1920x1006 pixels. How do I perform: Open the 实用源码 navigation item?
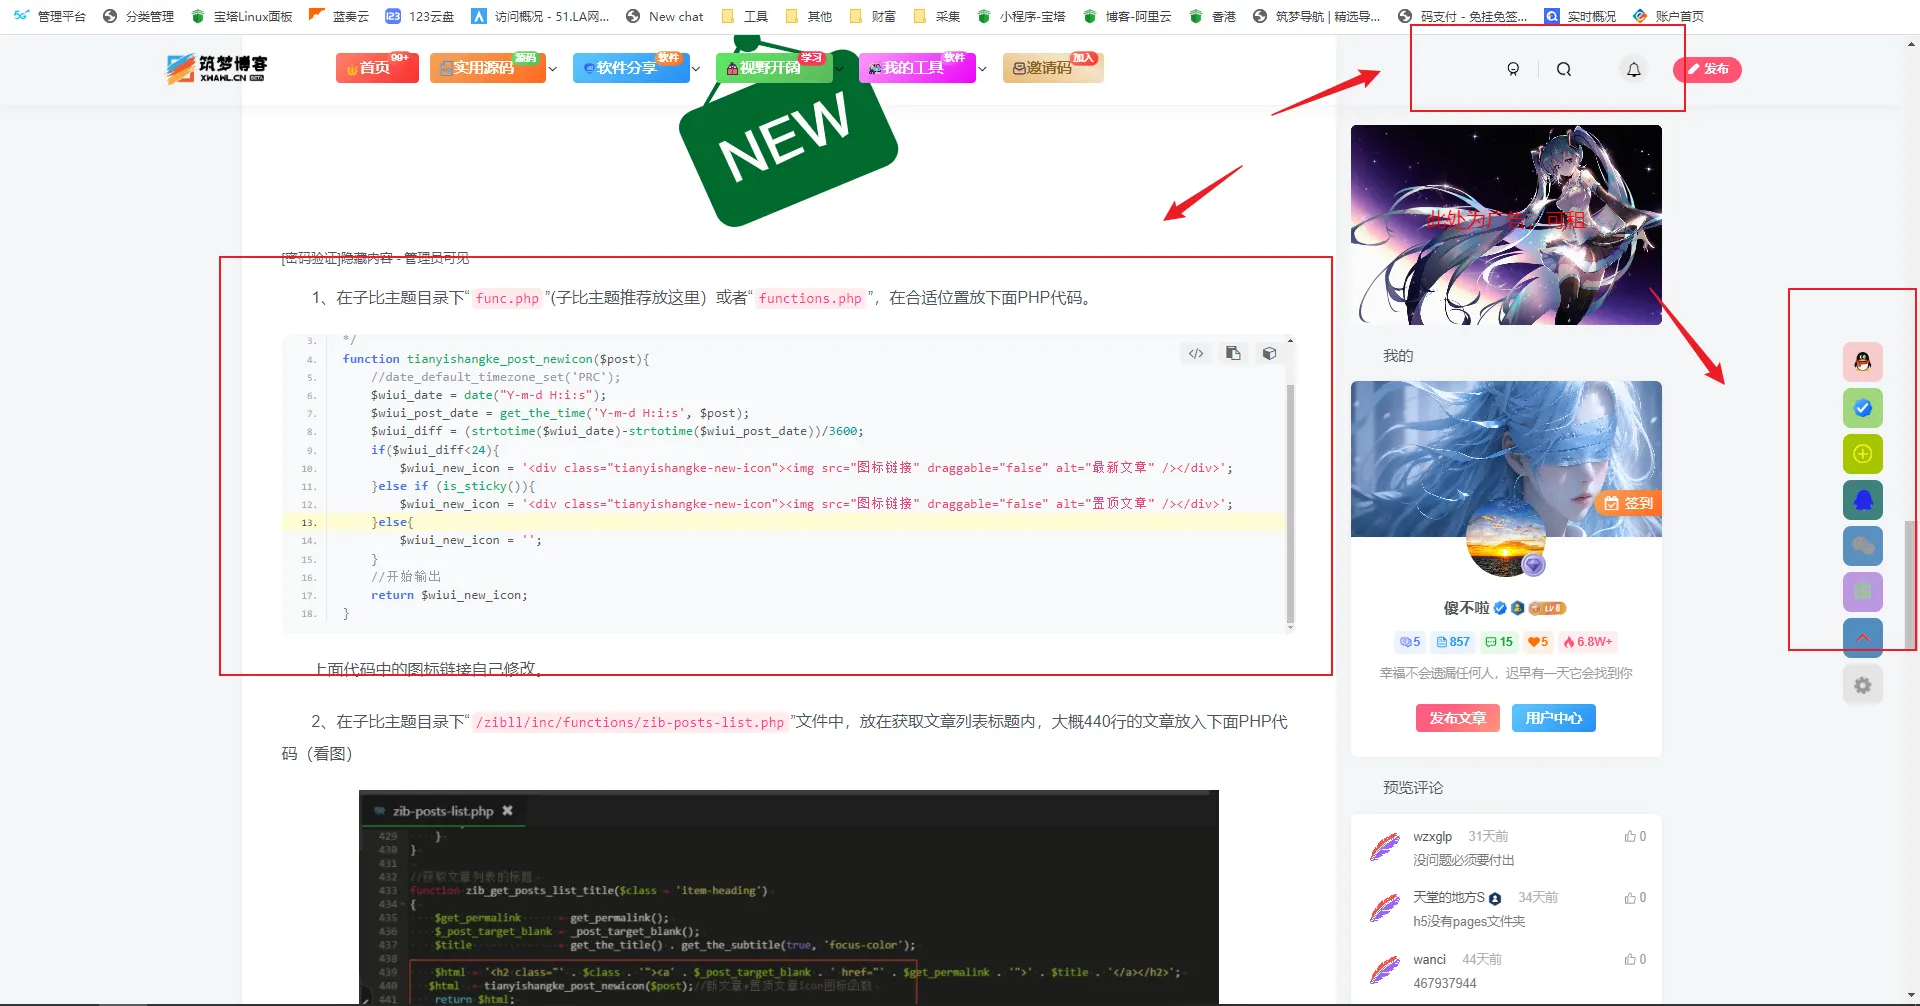click(x=487, y=68)
